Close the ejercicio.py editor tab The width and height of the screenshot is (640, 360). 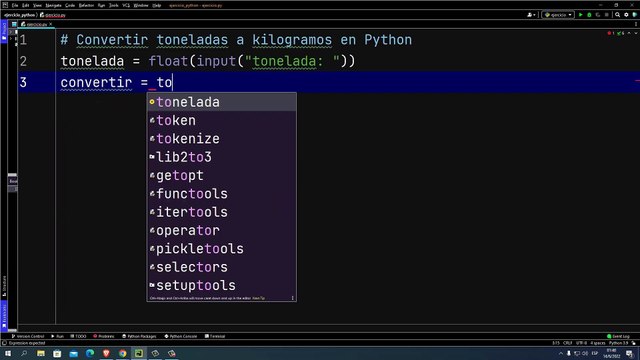[51, 24]
